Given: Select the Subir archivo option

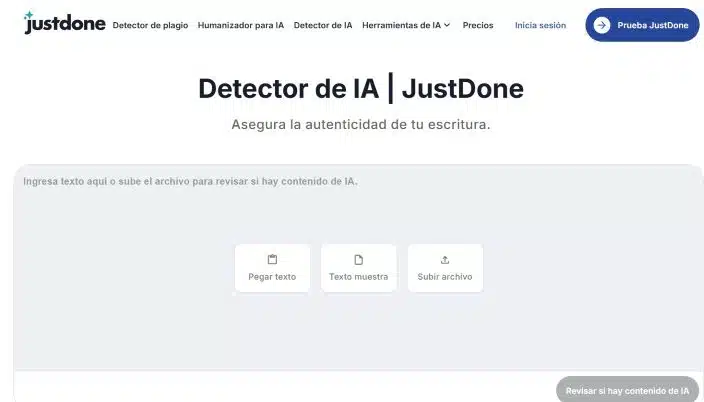Looking at the screenshot, I should click(445, 277).
